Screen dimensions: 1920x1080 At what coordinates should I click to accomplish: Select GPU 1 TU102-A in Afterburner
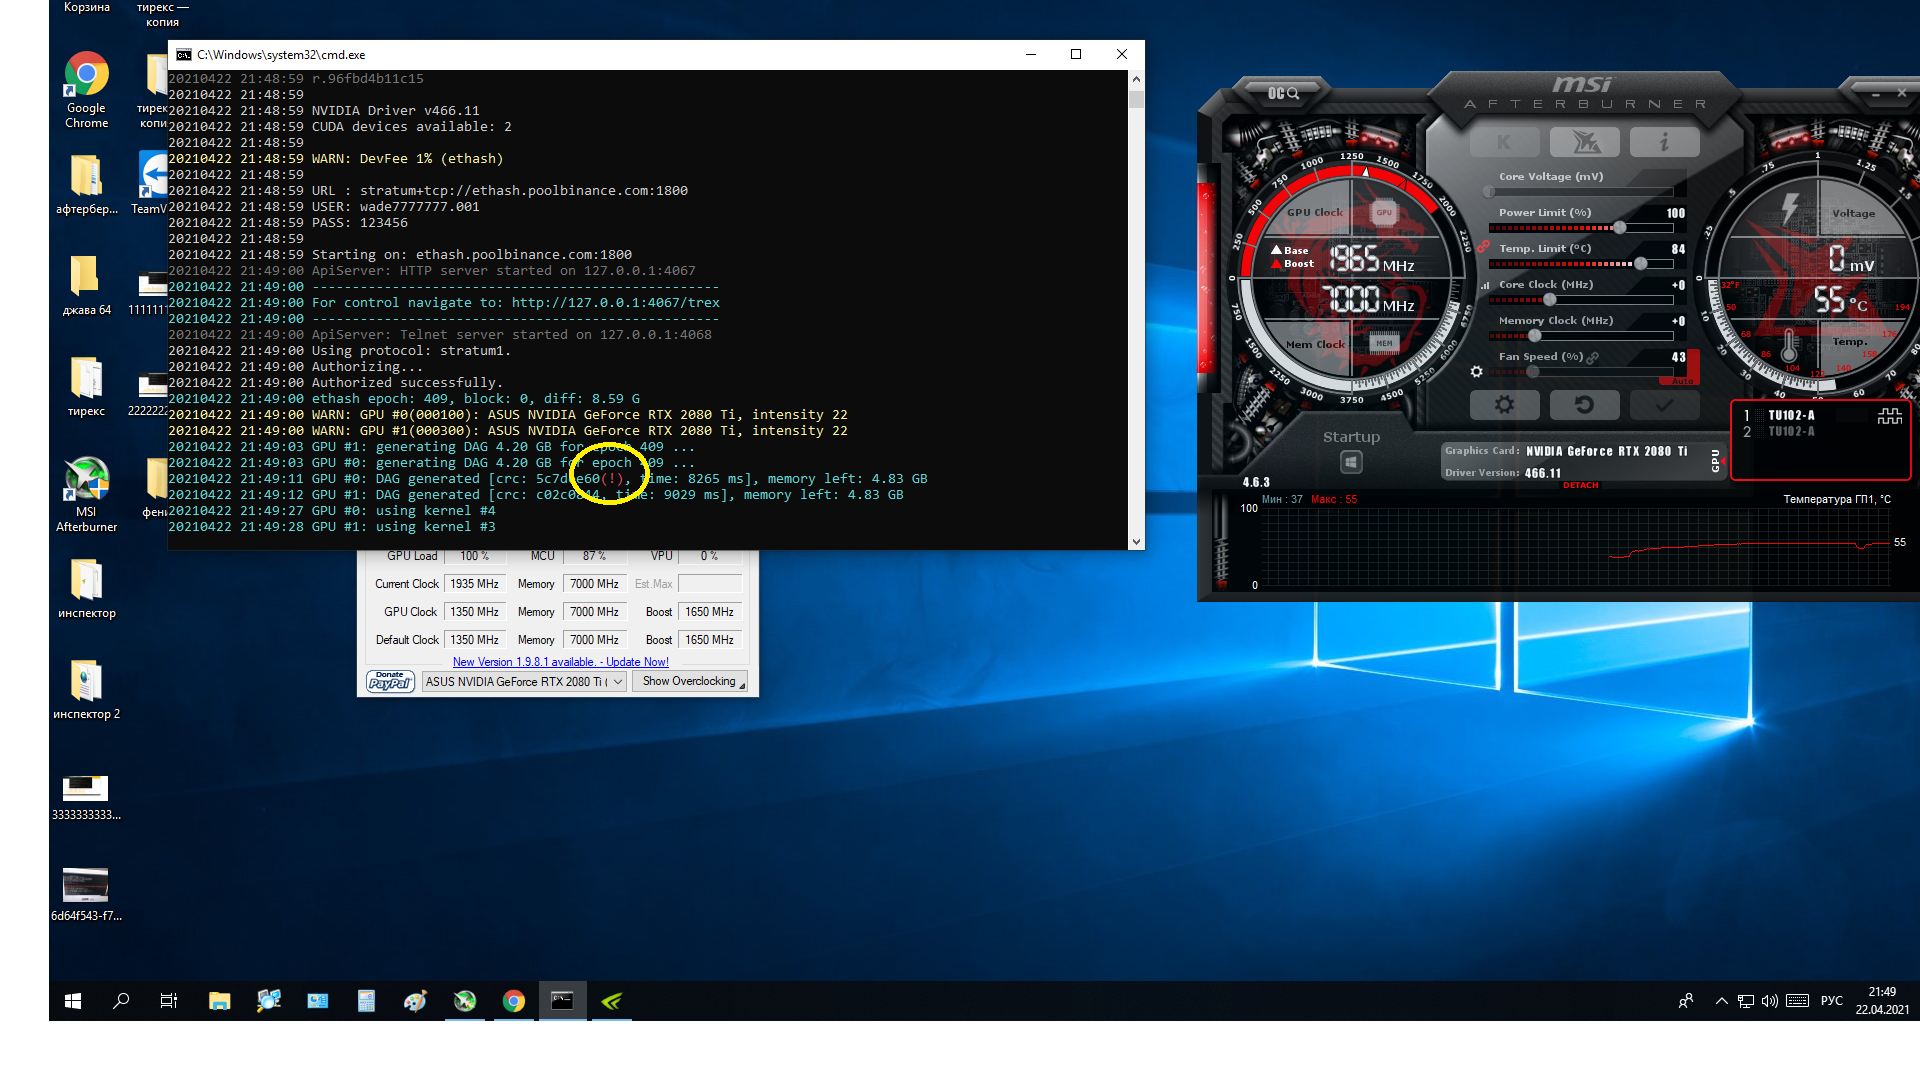tap(1791, 415)
